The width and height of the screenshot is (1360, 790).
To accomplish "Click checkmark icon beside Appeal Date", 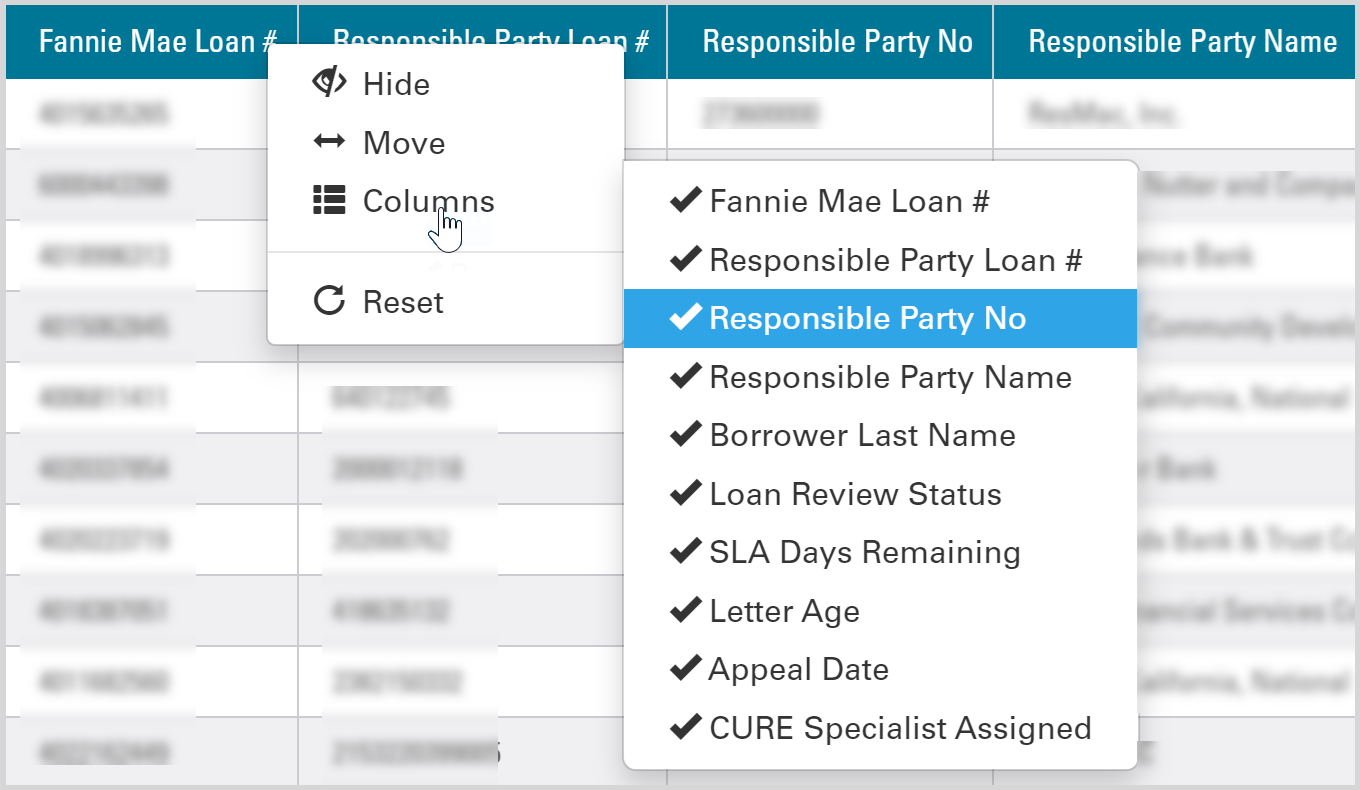I will pyautogui.click(x=685, y=668).
